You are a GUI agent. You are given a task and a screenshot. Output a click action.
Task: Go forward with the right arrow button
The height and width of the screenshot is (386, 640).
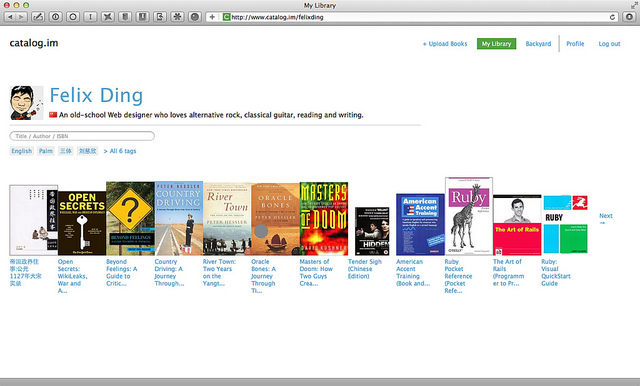[x=22, y=17]
